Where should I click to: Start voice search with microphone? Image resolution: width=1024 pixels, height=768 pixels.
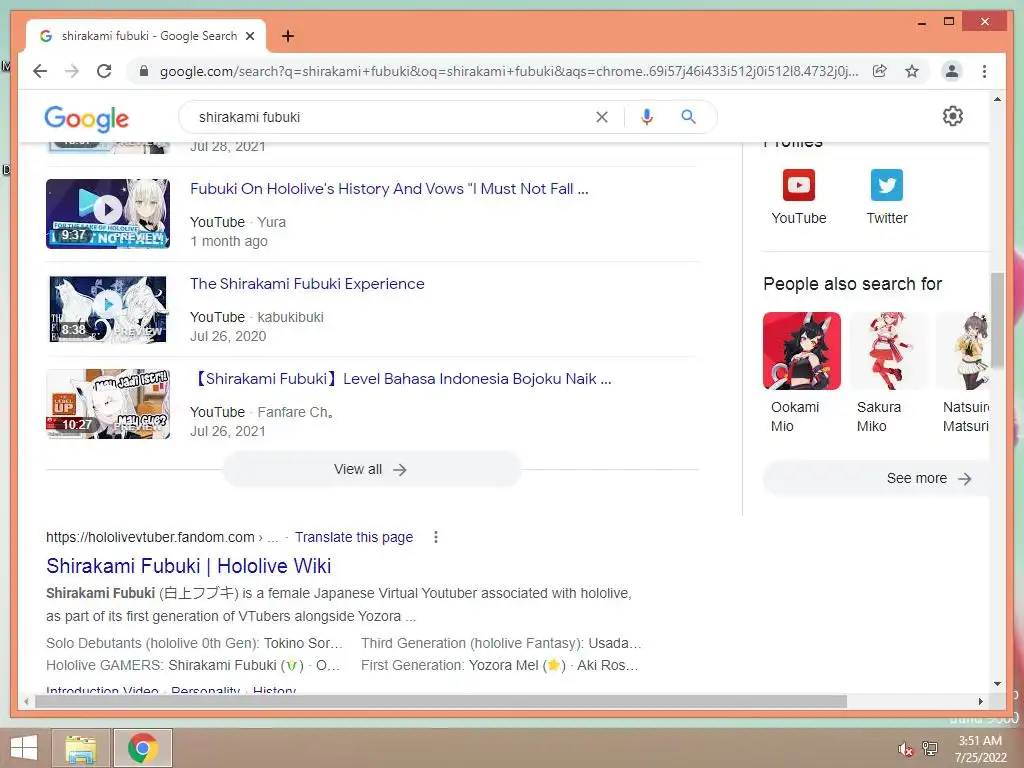tap(647, 117)
